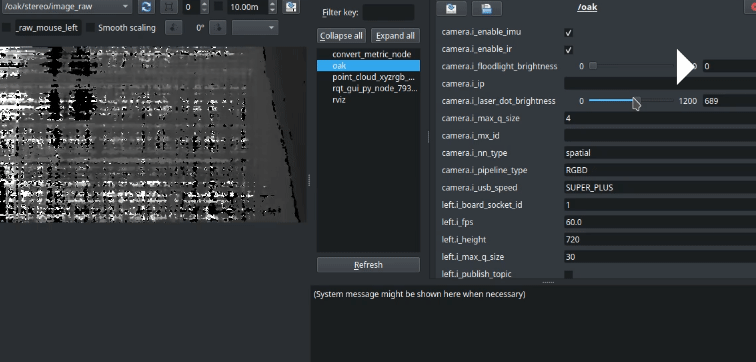756x362 pixels.
Task: Open the /oak/stereo/image_raw topic dropdown
Action: tap(67, 7)
